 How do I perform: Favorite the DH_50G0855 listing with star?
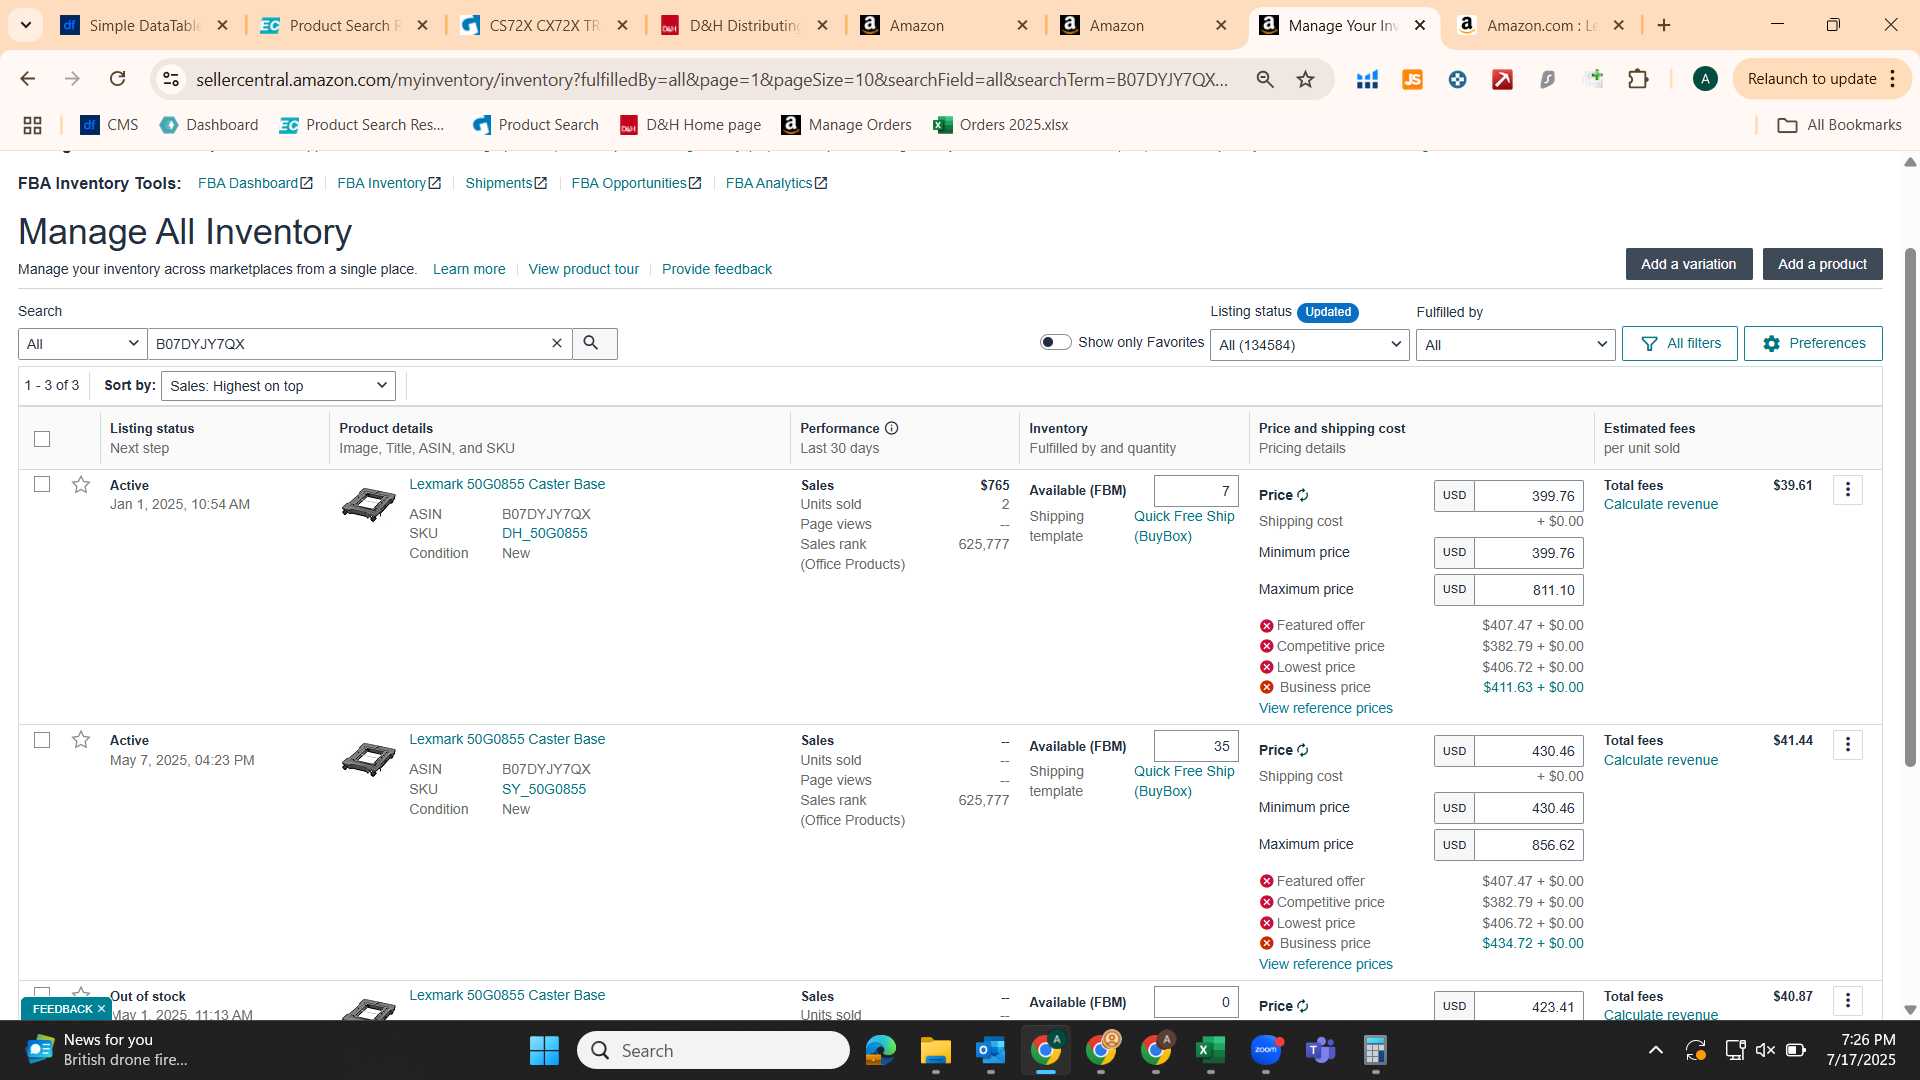[x=81, y=485]
